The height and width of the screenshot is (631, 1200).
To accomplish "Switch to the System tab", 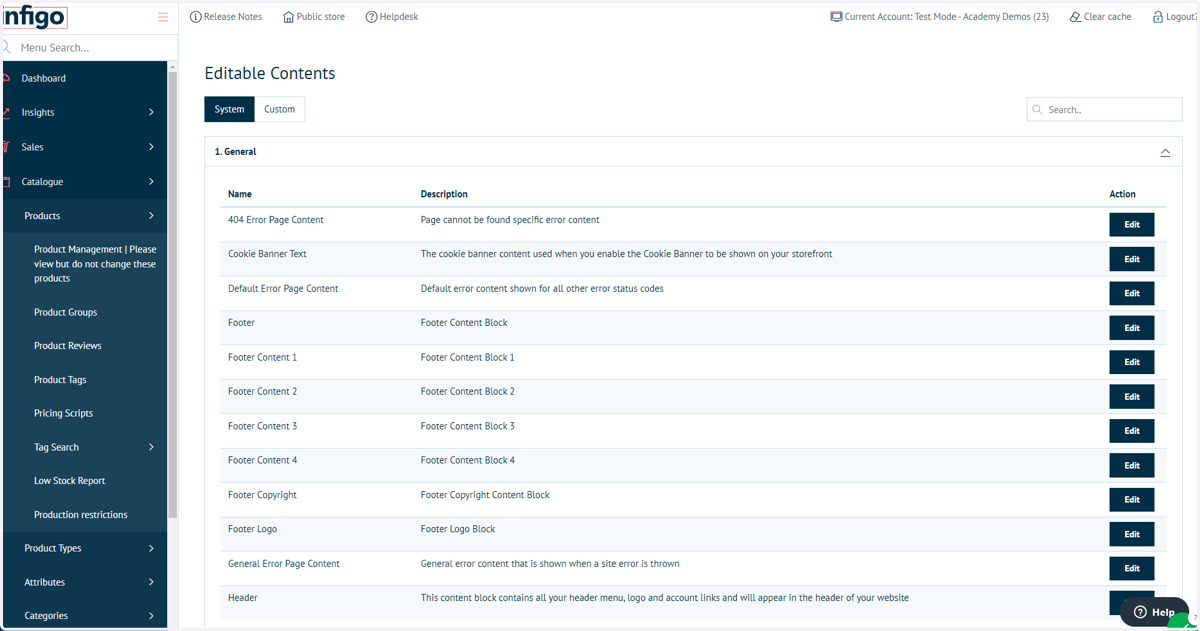I will 229,109.
